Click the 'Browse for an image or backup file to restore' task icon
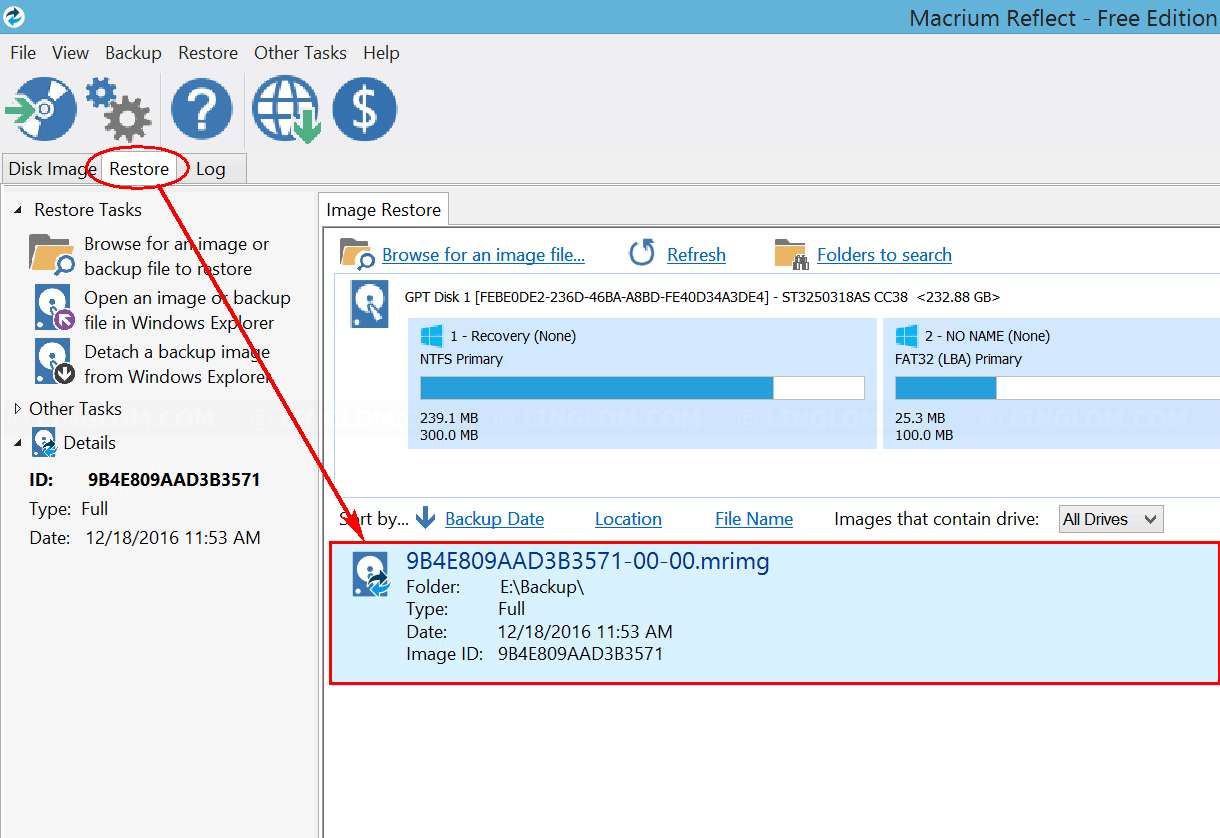The image size is (1220, 838). coord(52,255)
